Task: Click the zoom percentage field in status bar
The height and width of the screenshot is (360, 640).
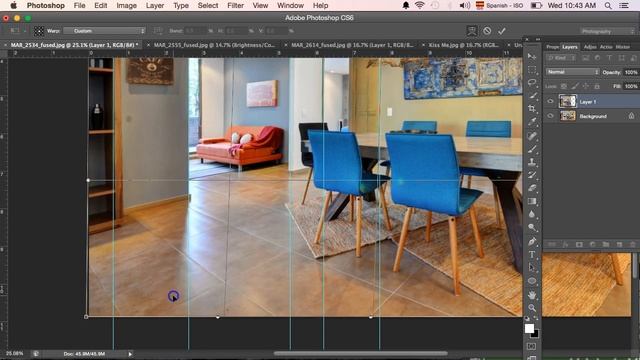Action: 15,353
